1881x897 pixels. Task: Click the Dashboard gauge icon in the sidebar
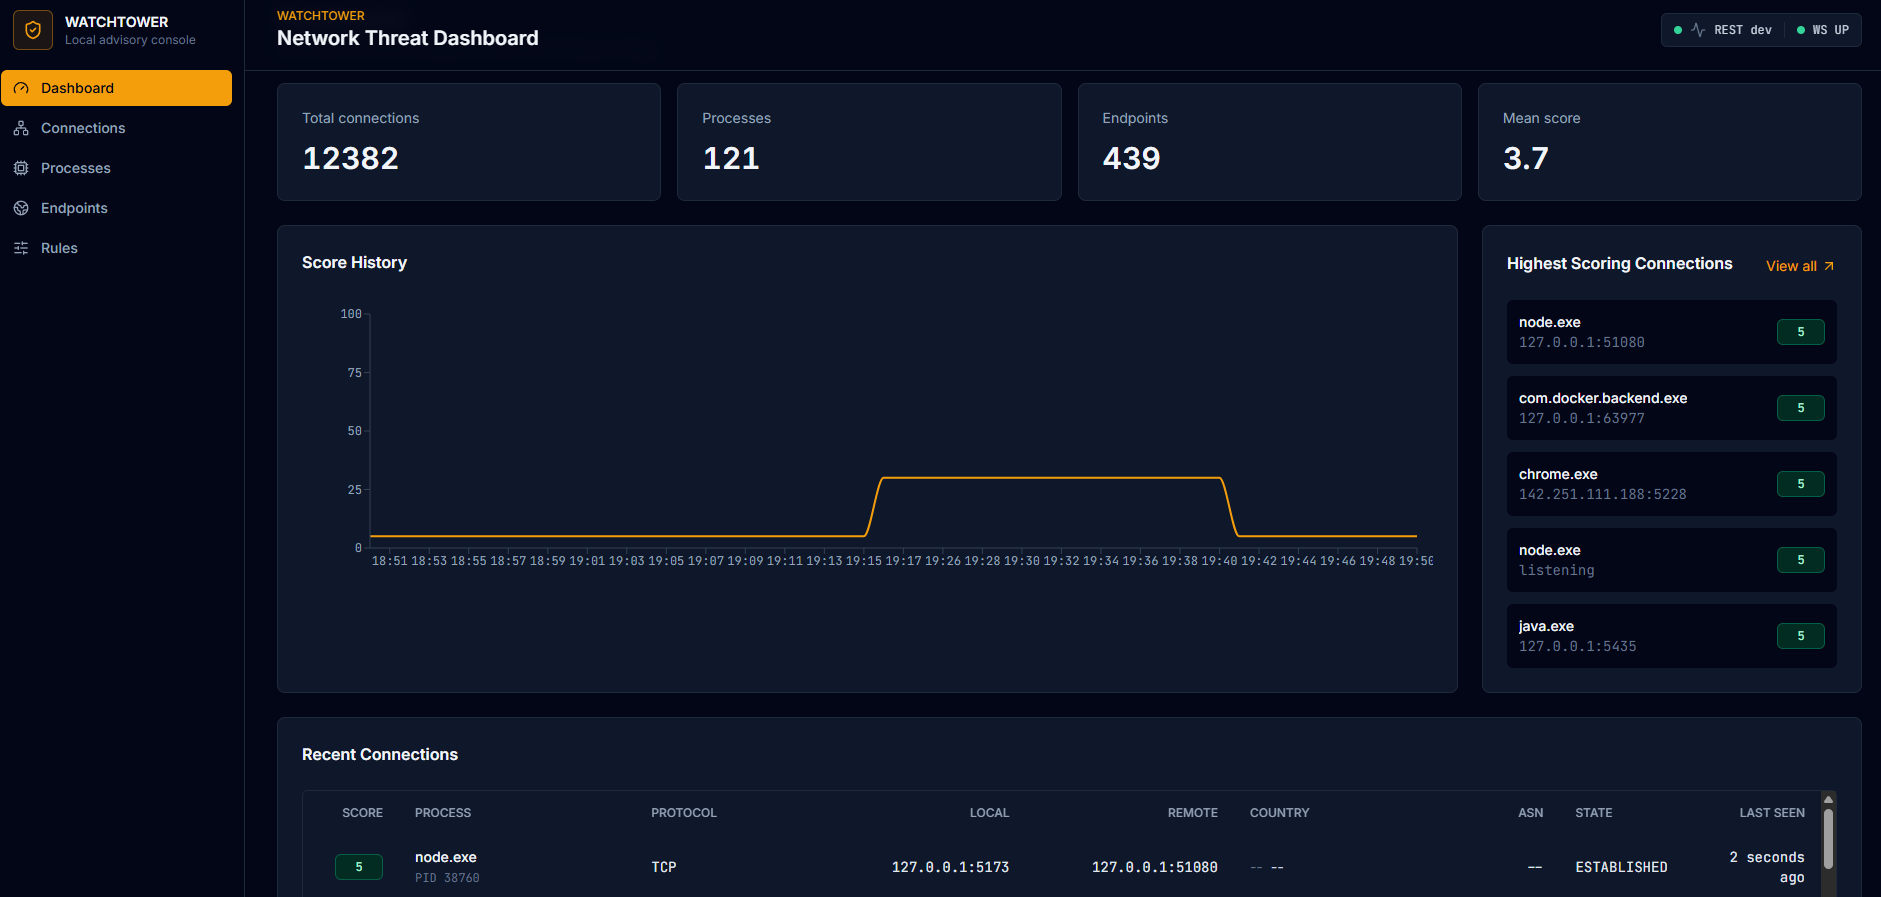21,88
